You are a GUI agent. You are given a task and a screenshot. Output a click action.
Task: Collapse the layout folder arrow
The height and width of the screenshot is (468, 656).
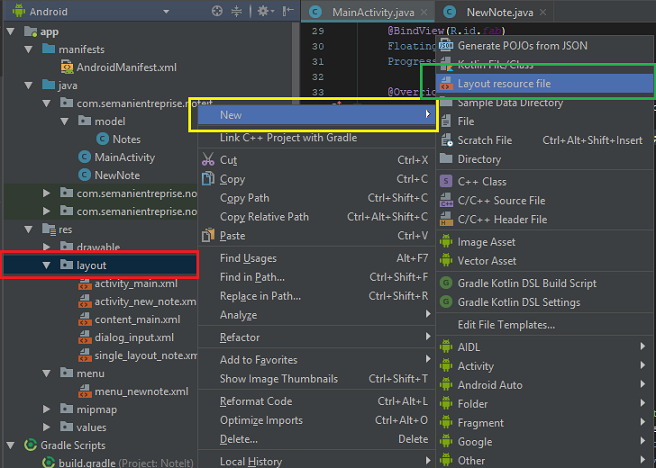click(x=46, y=265)
